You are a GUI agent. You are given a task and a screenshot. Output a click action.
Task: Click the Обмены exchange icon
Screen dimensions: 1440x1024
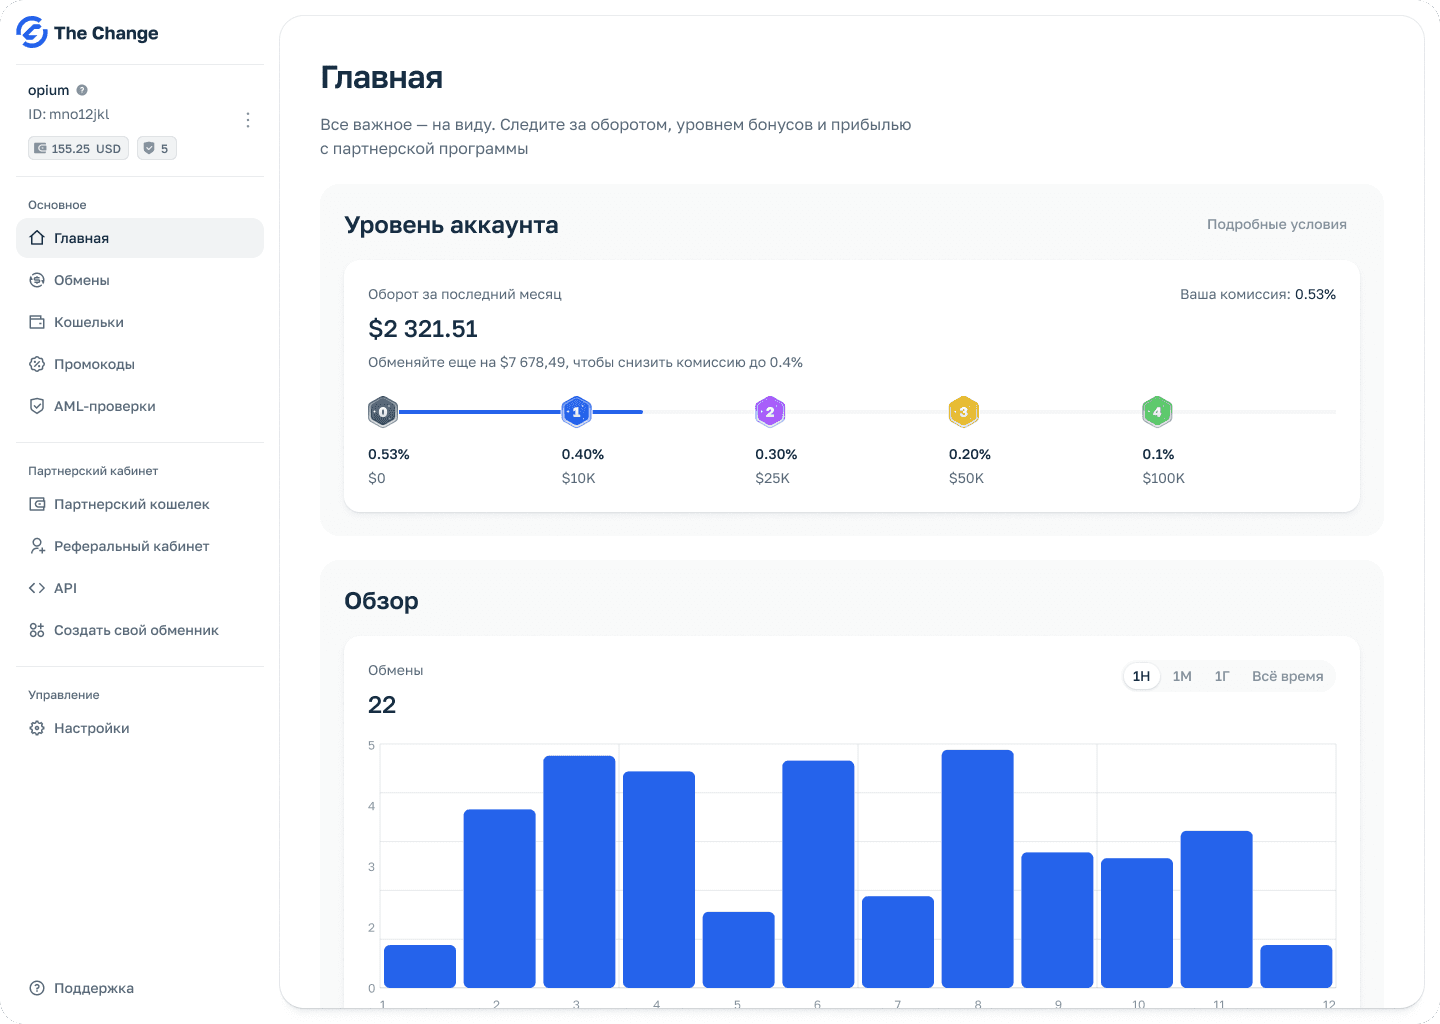point(37,280)
